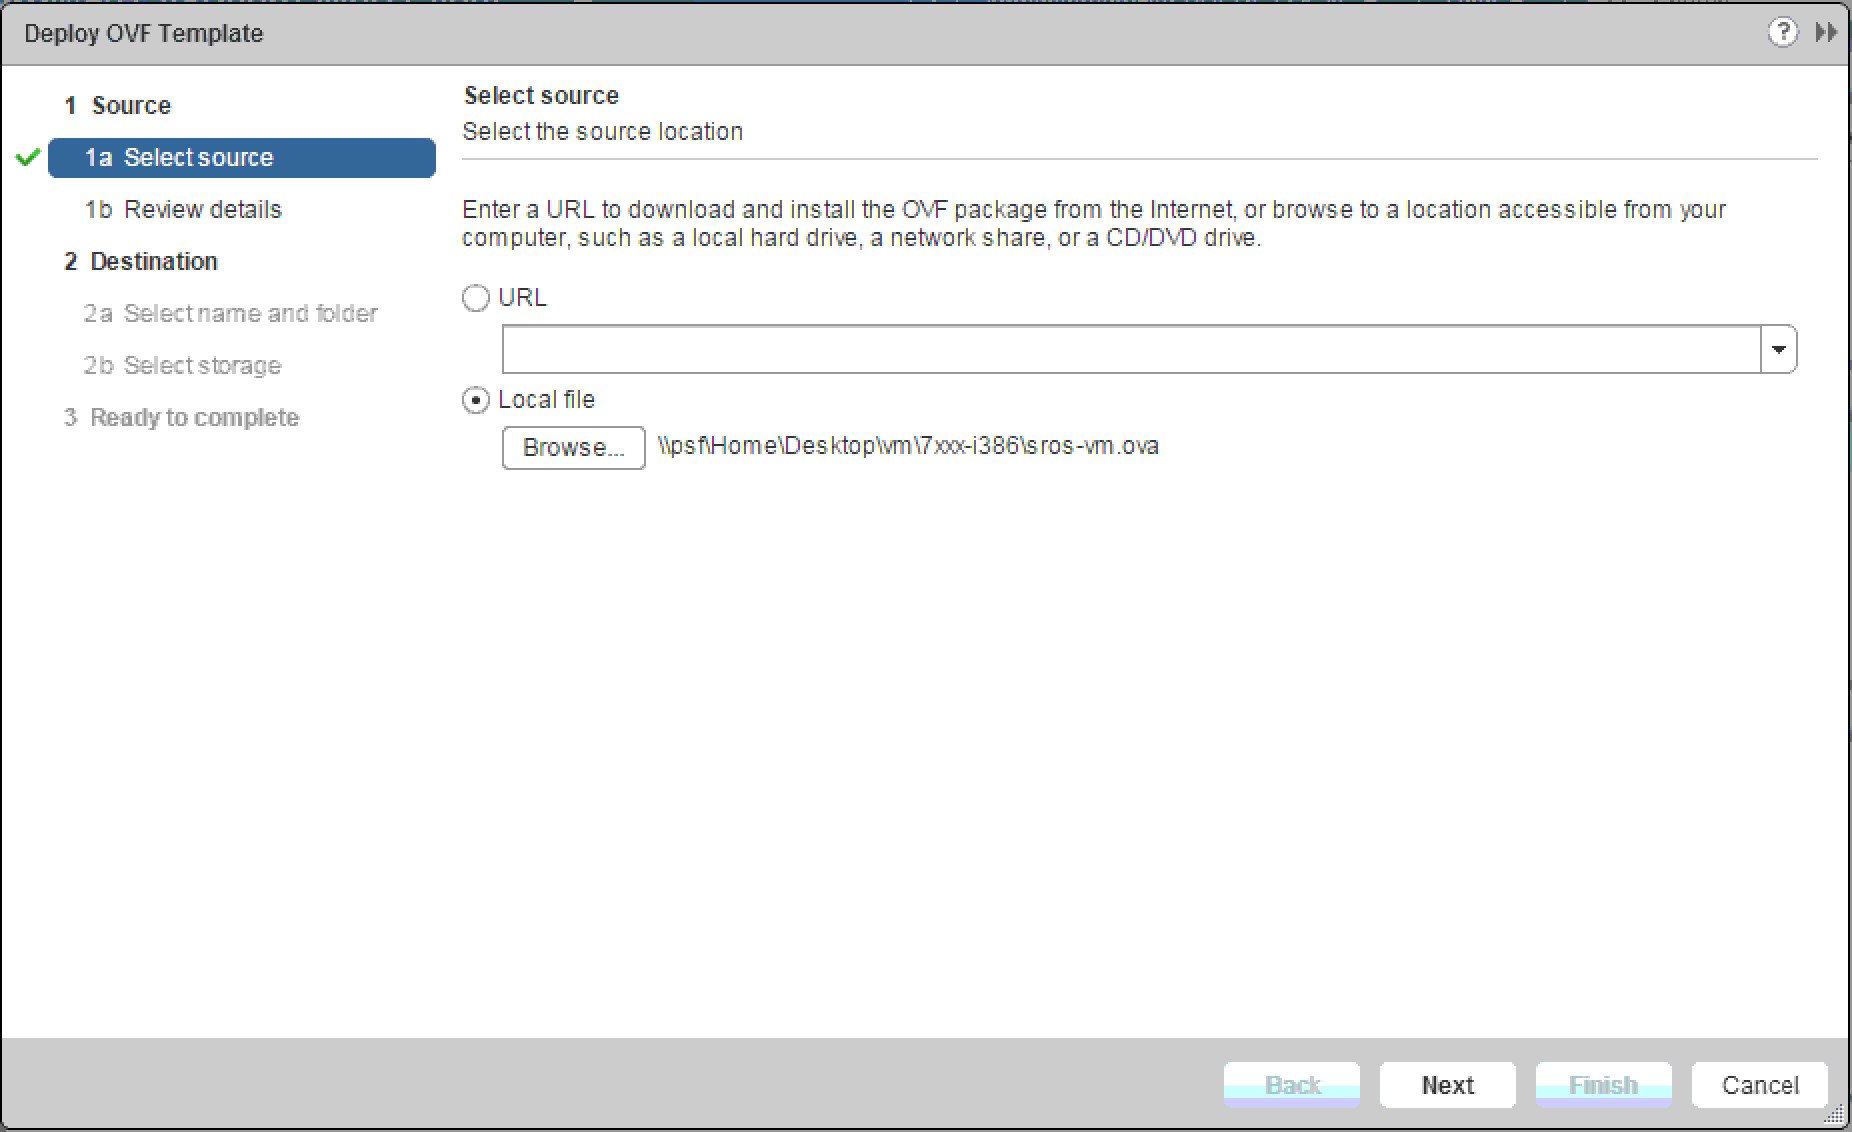
Task: Click the Back button
Action: tap(1291, 1085)
